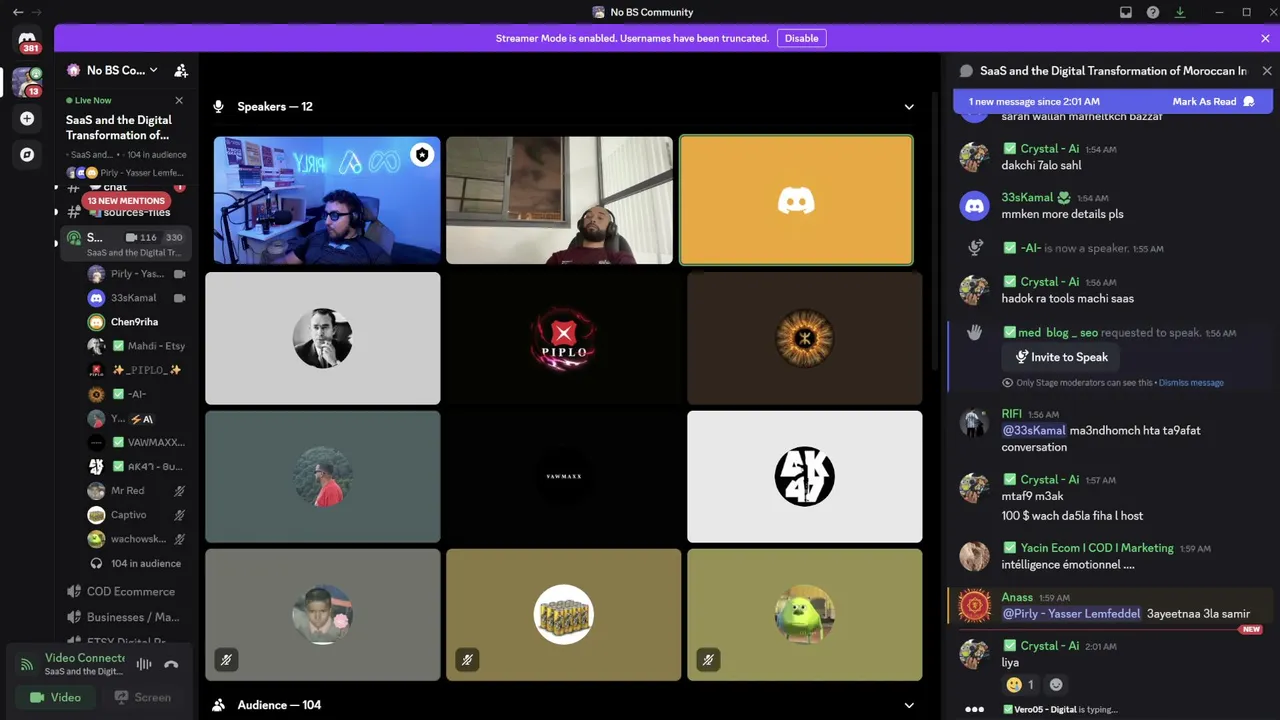Dismiss the request to speak message

1191,383
